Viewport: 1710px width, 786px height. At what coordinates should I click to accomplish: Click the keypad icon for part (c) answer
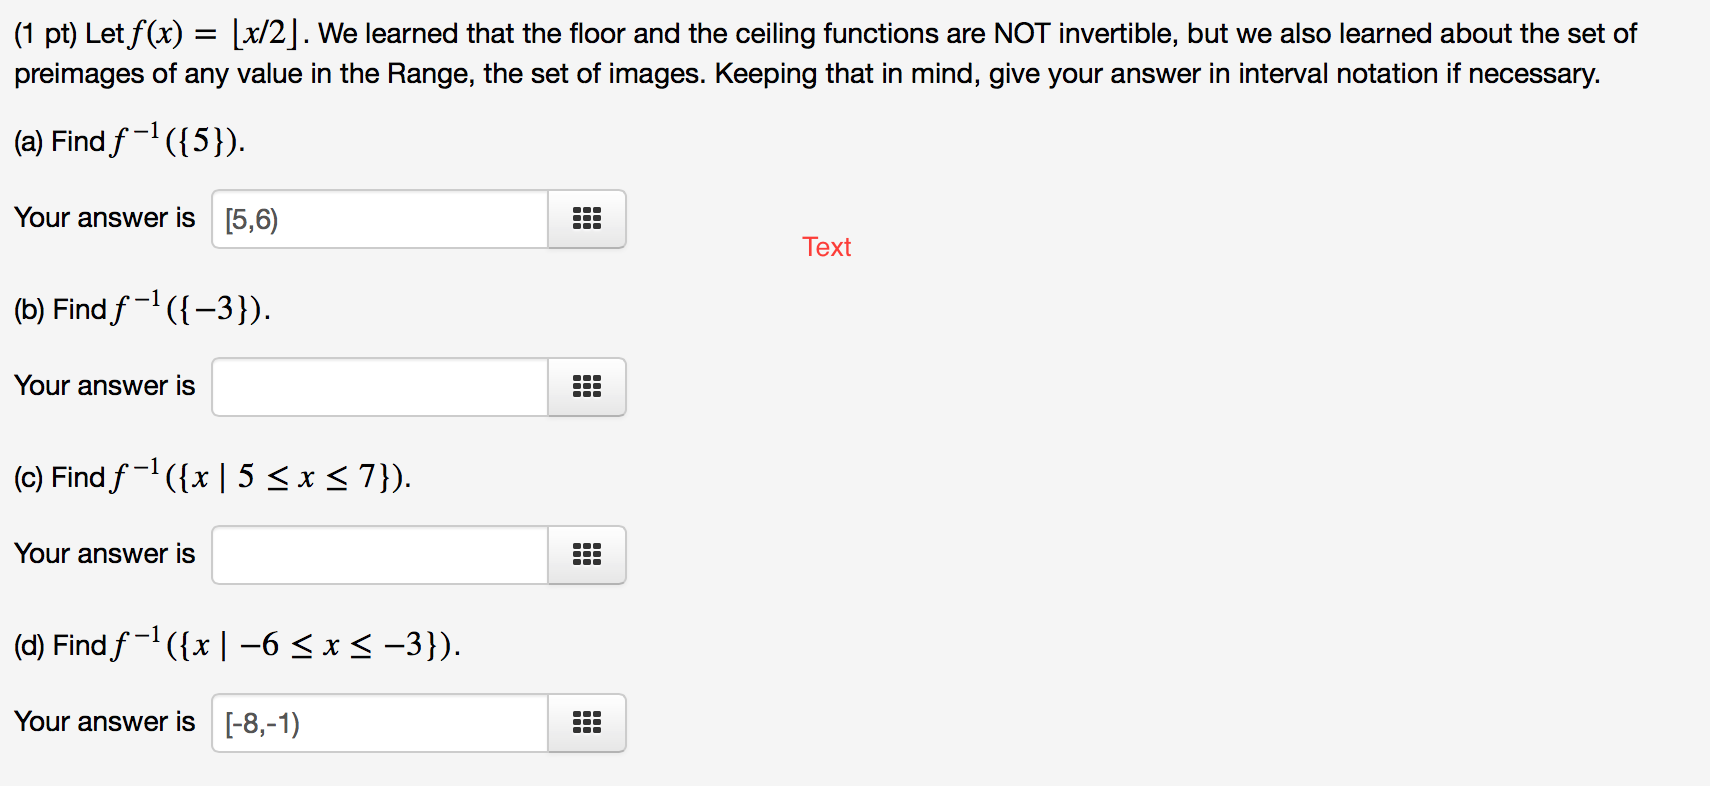587,554
